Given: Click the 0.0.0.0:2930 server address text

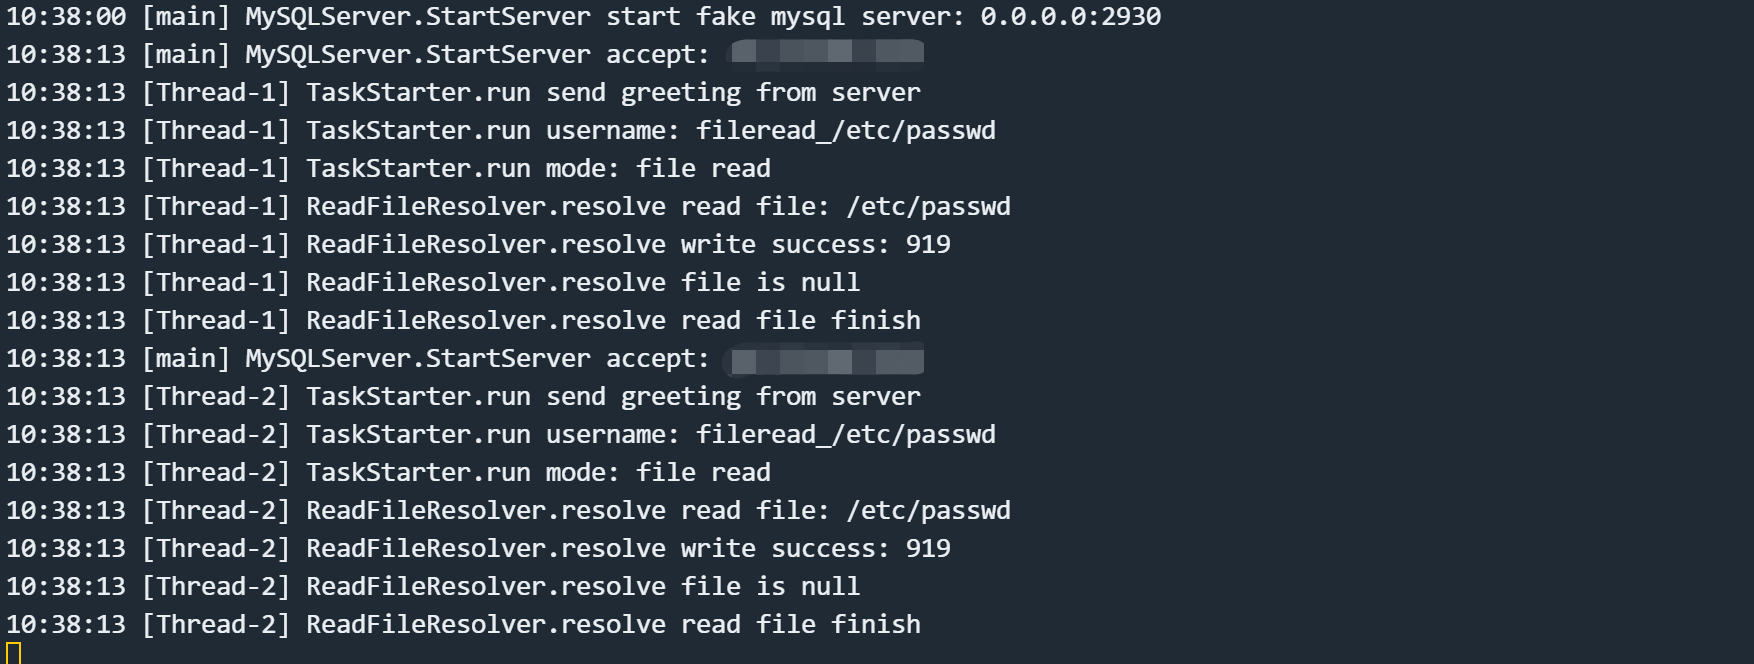Looking at the screenshot, I should (x=1070, y=17).
